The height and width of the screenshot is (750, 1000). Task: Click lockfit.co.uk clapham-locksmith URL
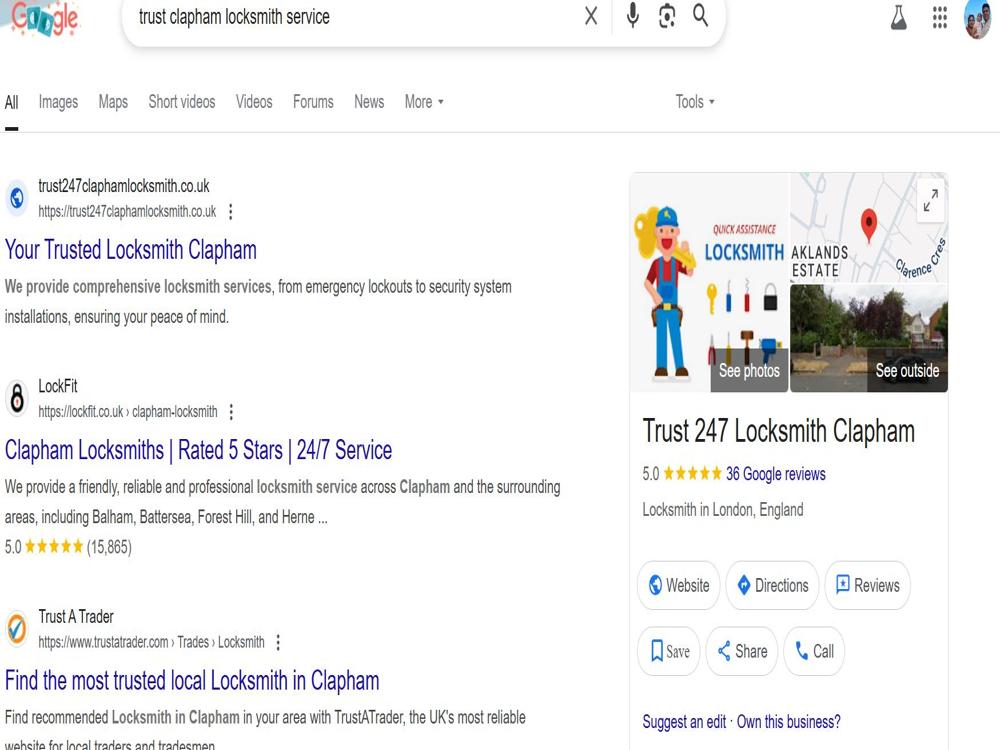coord(128,412)
